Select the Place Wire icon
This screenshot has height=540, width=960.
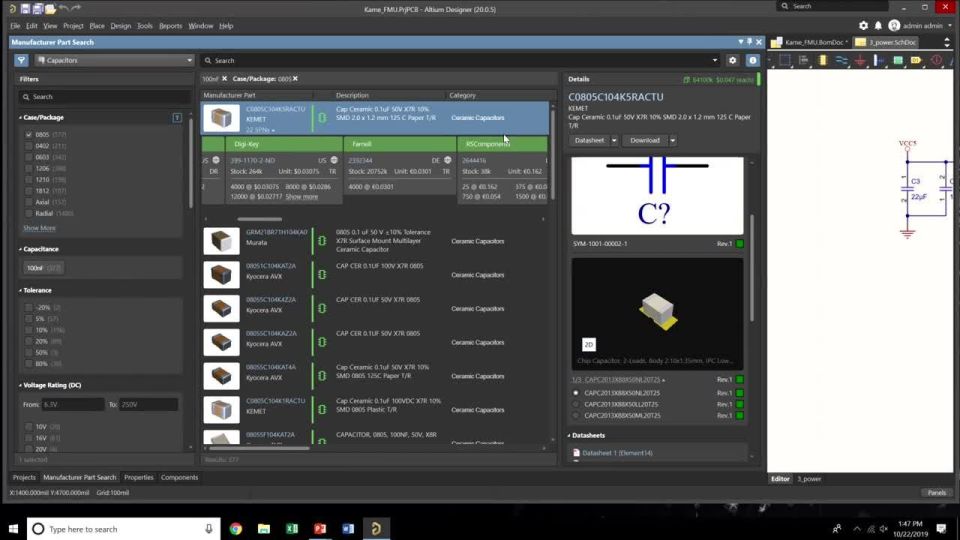click(842, 60)
